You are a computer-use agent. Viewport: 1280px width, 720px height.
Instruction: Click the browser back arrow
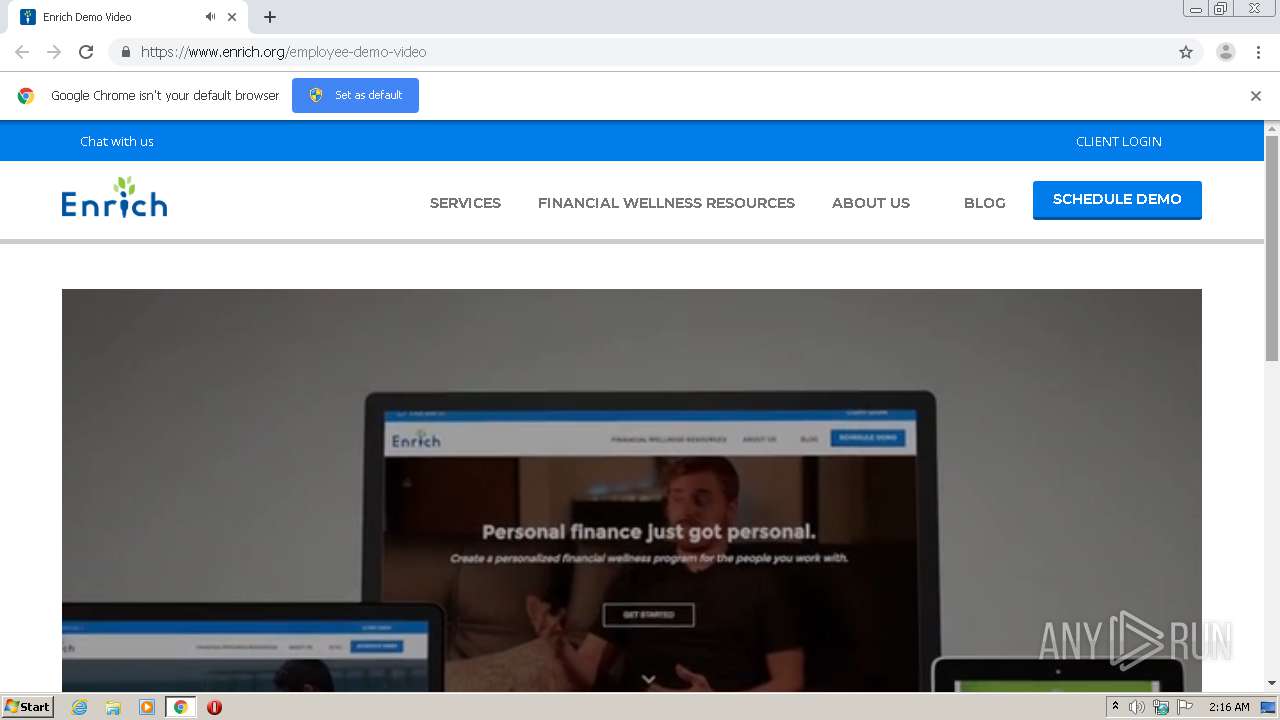click(22, 52)
